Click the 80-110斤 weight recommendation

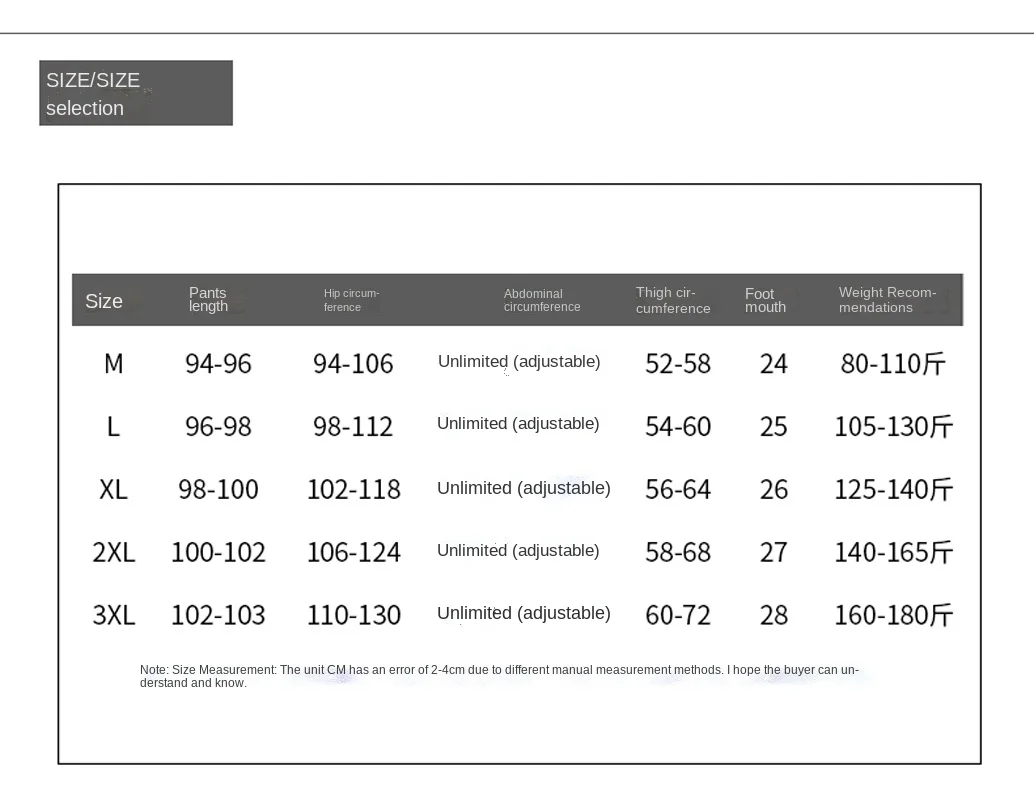click(893, 364)
